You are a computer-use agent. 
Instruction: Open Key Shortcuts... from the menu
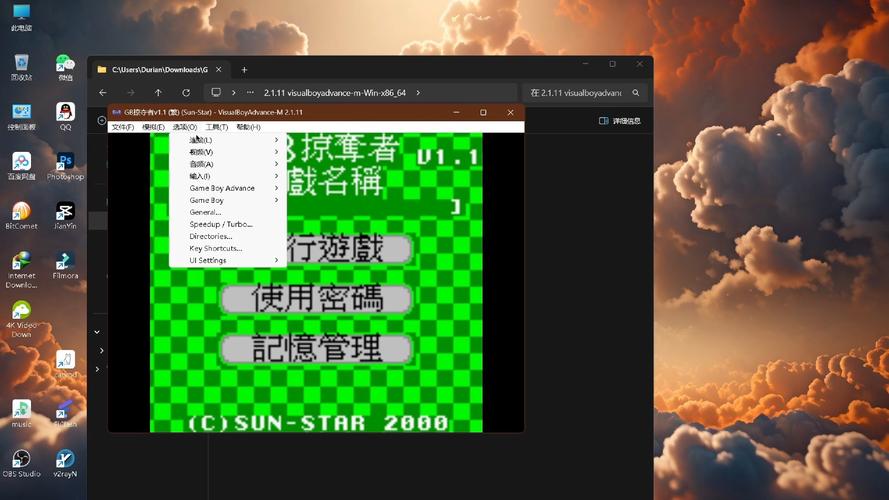[x=228, y=248]
